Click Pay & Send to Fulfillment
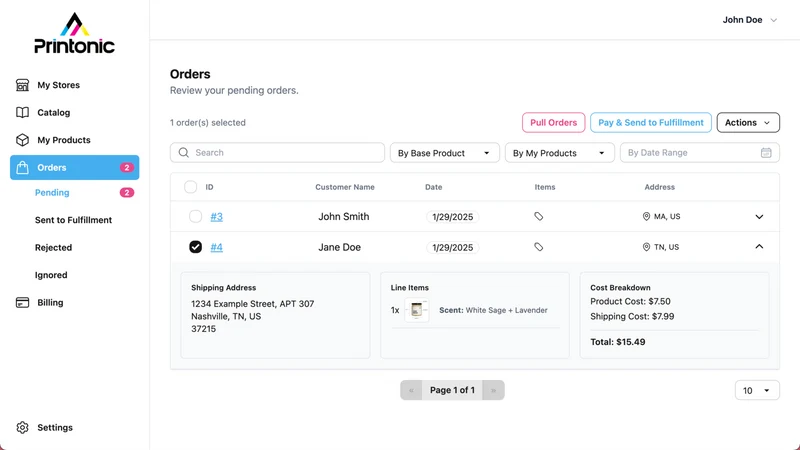This screenshot has height=450, width=800. 651,122
